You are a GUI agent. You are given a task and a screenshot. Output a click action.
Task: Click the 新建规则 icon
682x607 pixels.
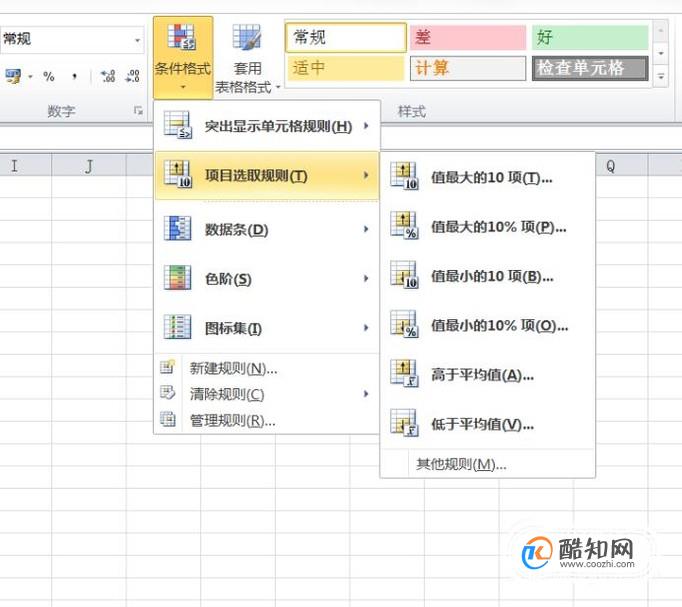coord(167,367)
